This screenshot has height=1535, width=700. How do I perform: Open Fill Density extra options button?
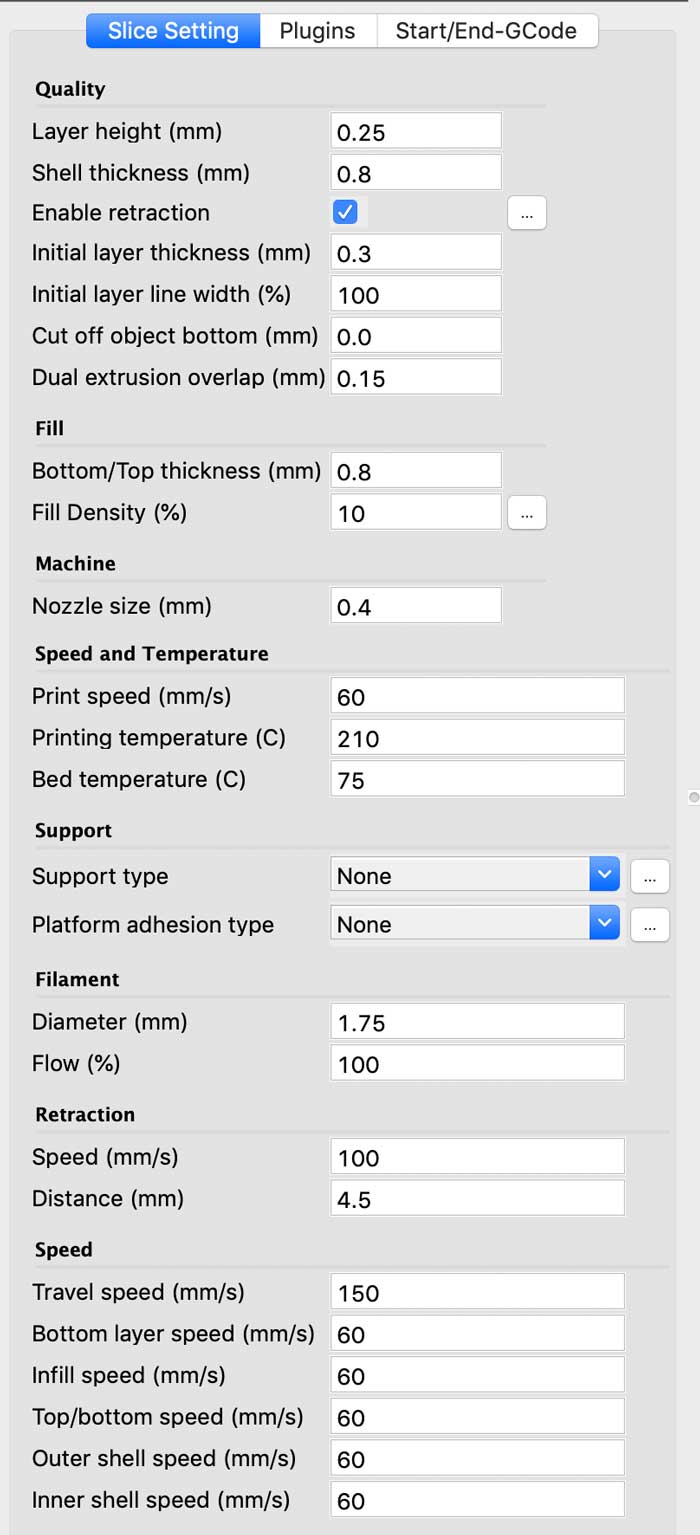tap(527, 513)
